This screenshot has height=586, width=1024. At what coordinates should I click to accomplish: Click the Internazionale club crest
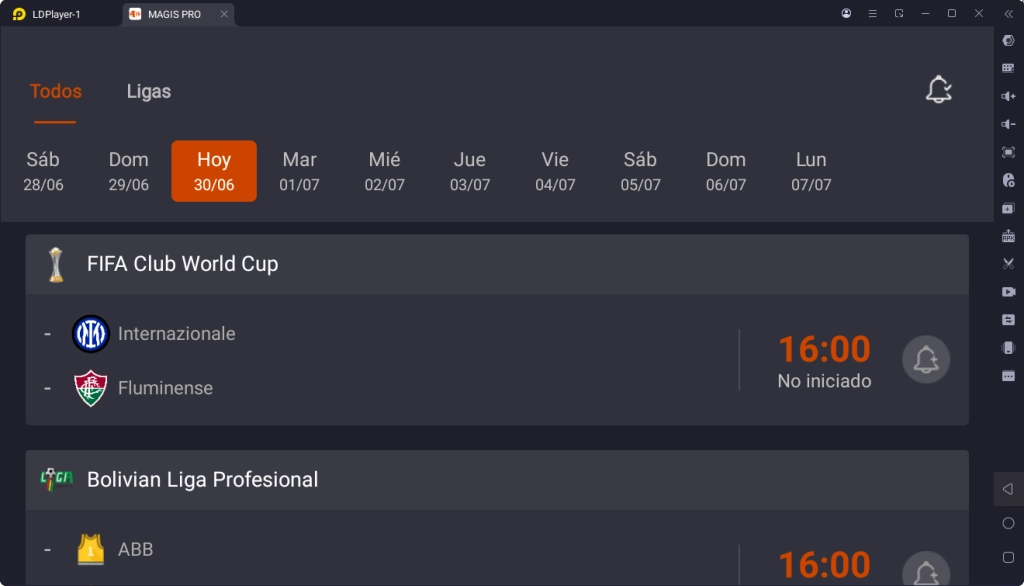click(x=91, y=334)
